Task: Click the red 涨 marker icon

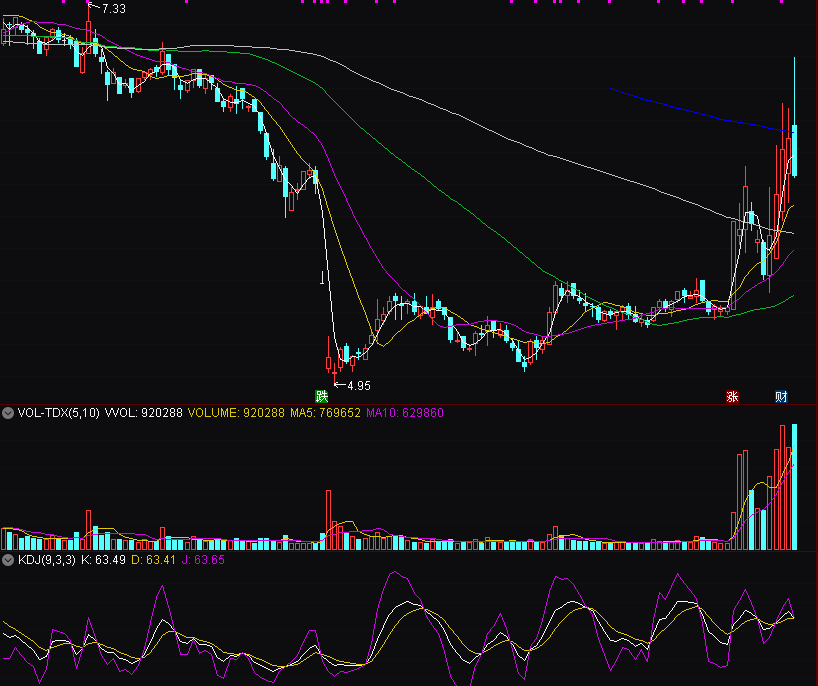Action: (x=732, y=397)
